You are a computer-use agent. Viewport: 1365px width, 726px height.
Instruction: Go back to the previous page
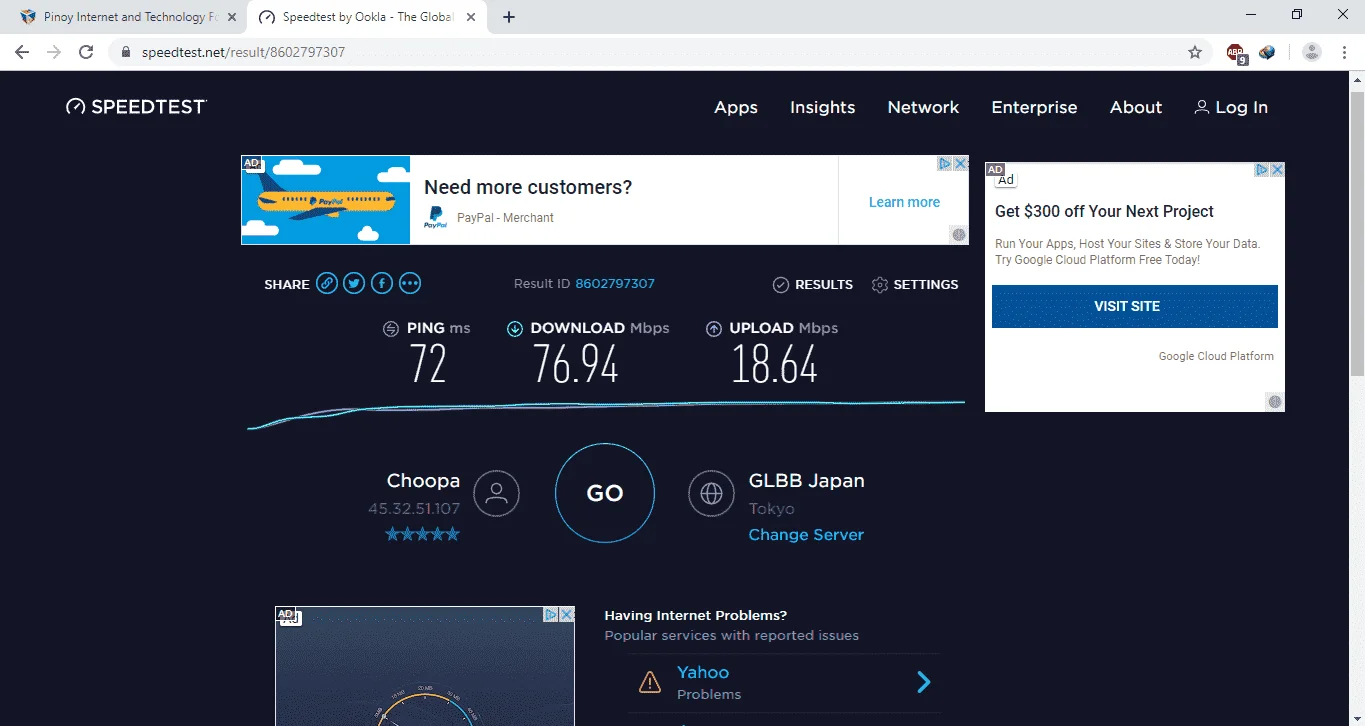pos(22,52)
